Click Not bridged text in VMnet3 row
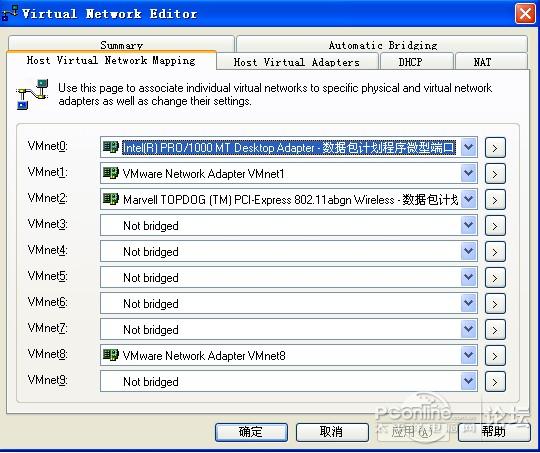Viewport: 540px width, 453px height. point(151,226)
